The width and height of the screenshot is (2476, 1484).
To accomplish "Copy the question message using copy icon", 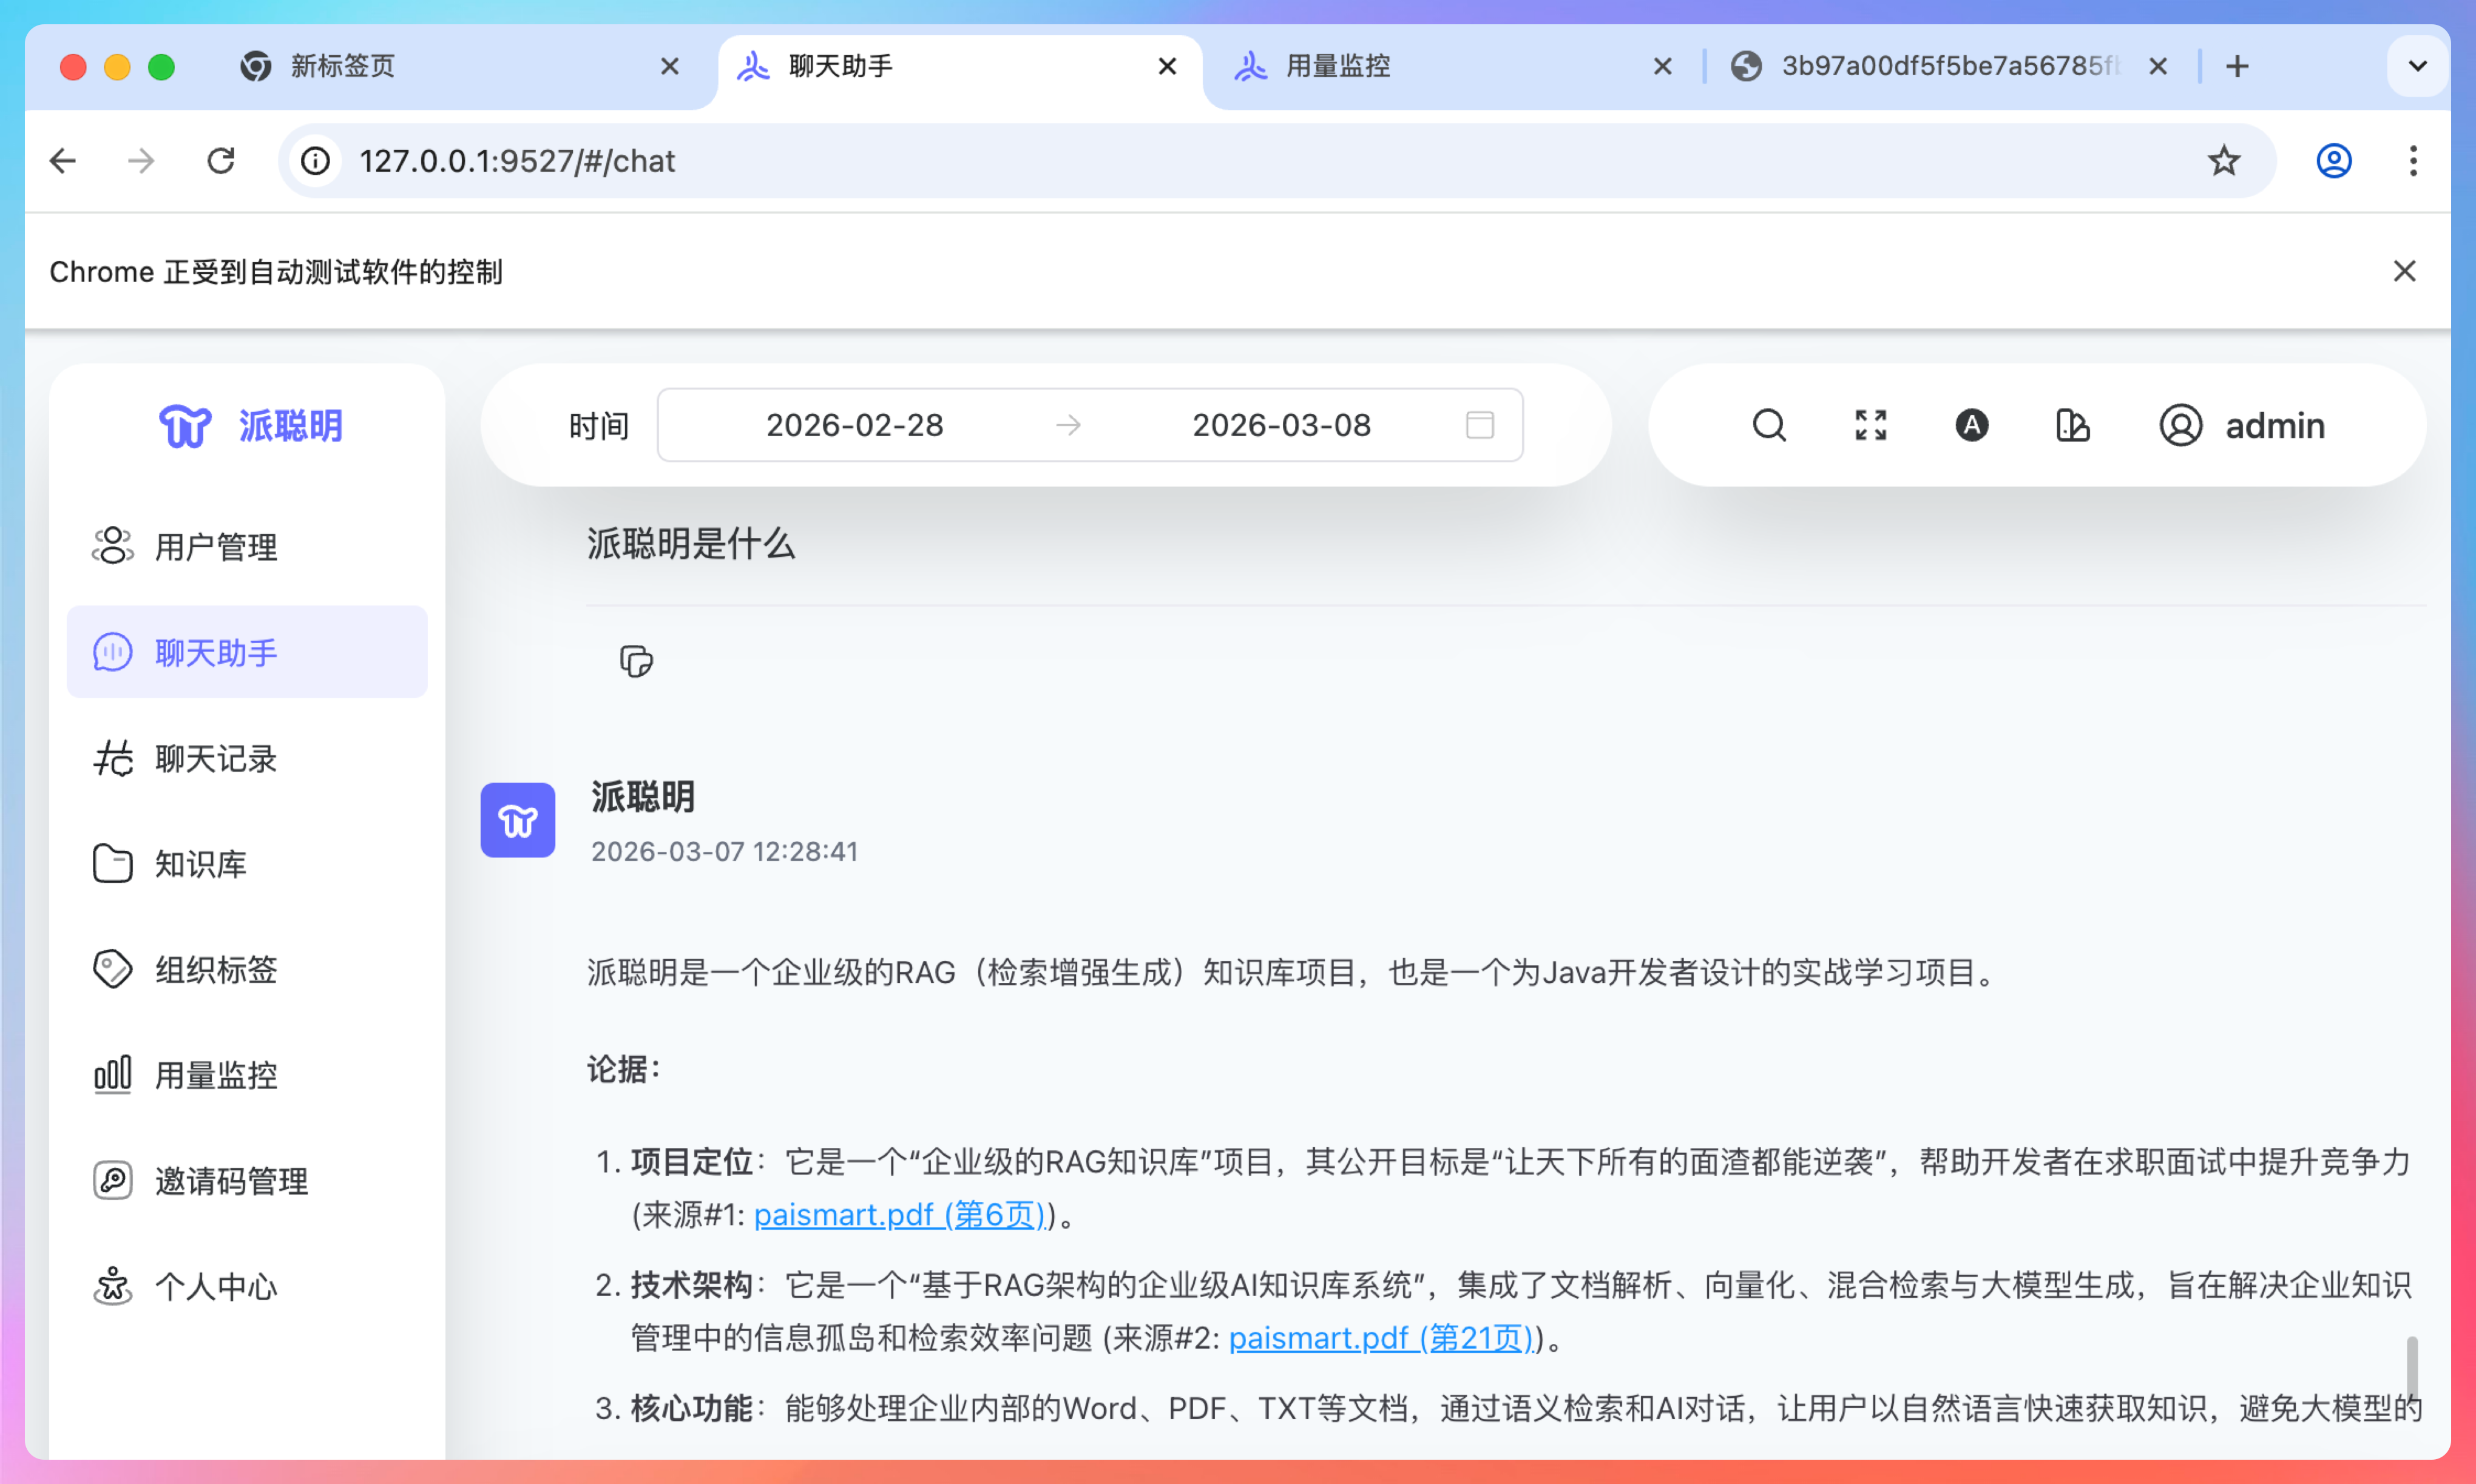I will (636, 661).
